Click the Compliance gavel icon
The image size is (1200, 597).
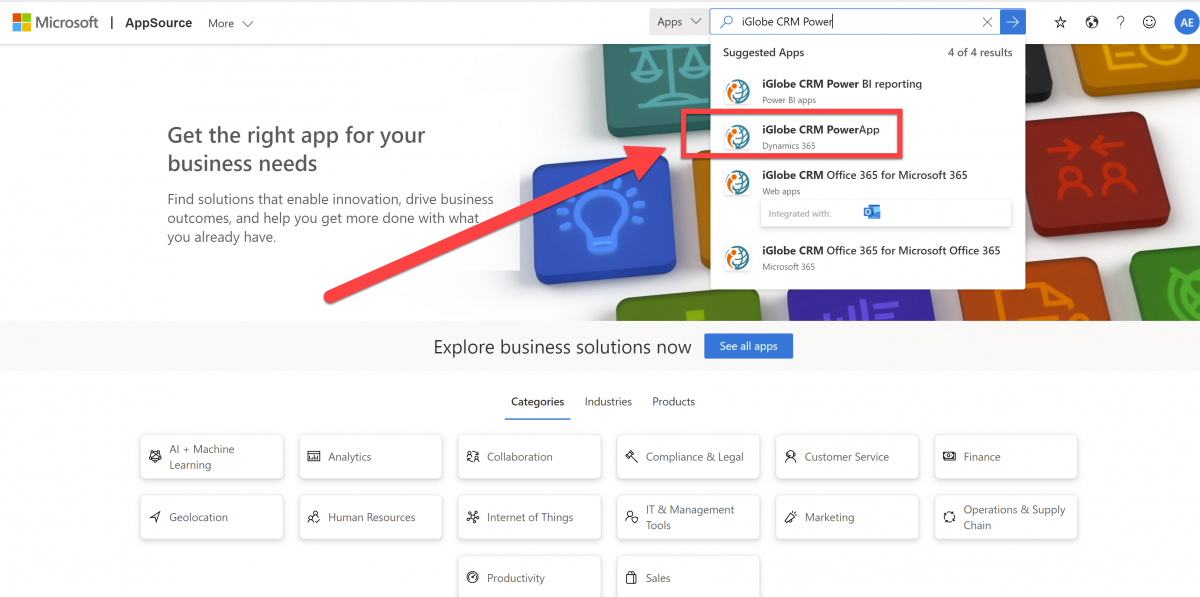(632, 457)
